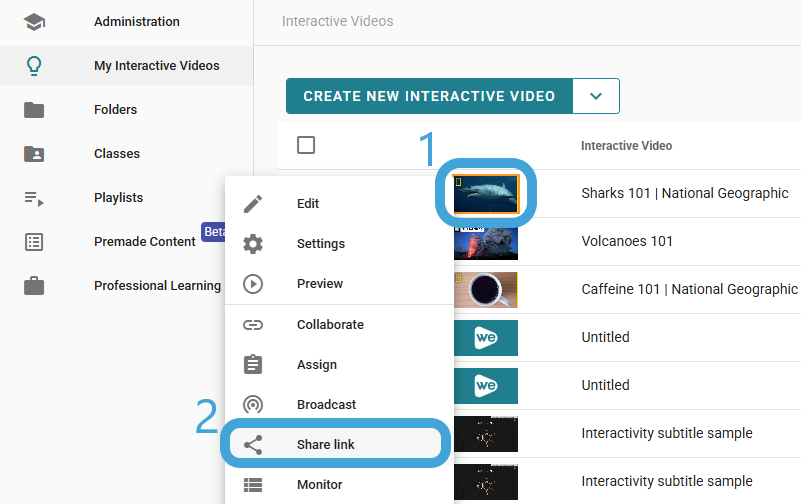Go to Folders in the sidebar

[x=126, y=110]
